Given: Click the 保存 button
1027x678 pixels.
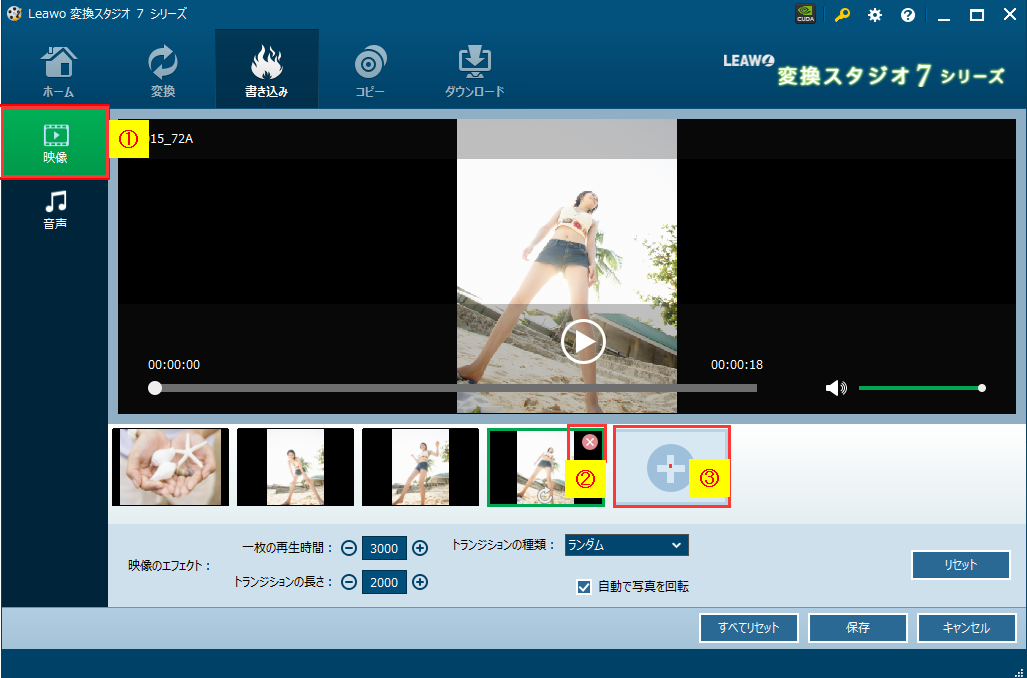Looking at the screenshot, I should [857, 628].
